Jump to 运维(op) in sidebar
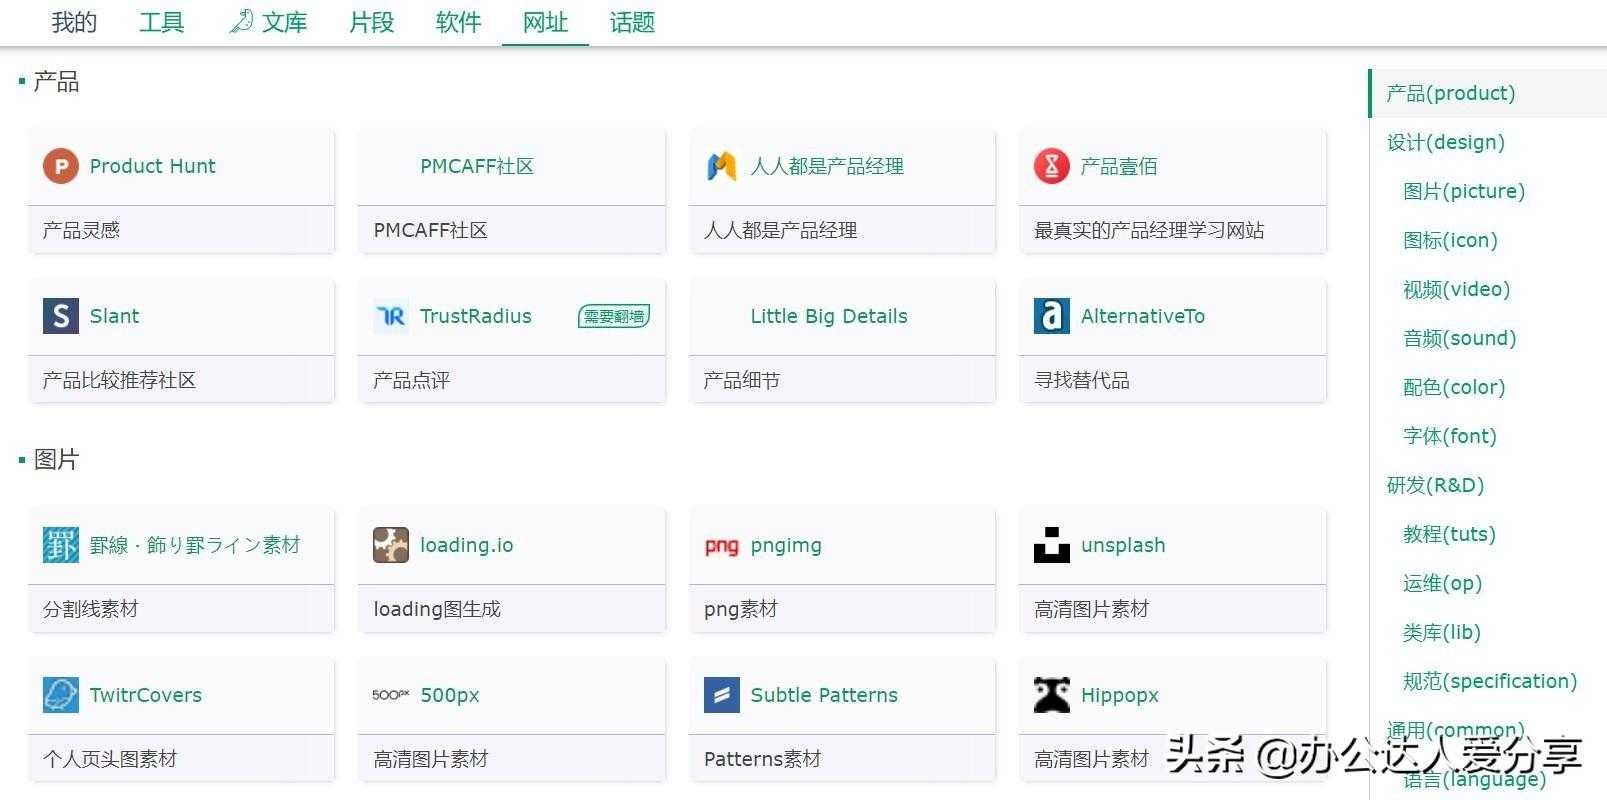This screenshot has height=800, width=1607. click(x=1442, y=583)
